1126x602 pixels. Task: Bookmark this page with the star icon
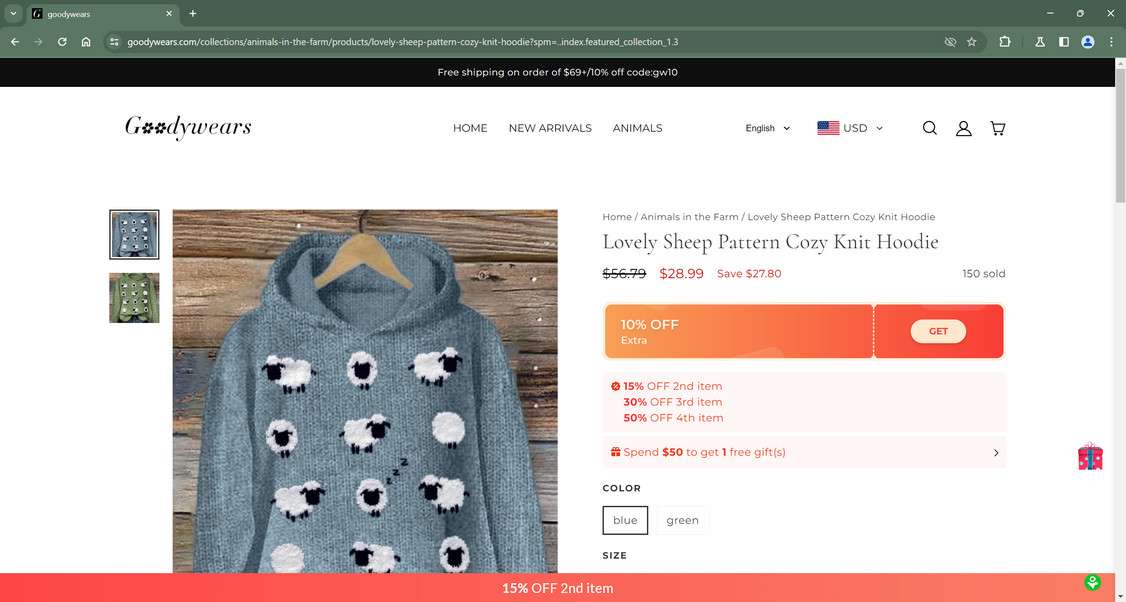coord(971,42)
